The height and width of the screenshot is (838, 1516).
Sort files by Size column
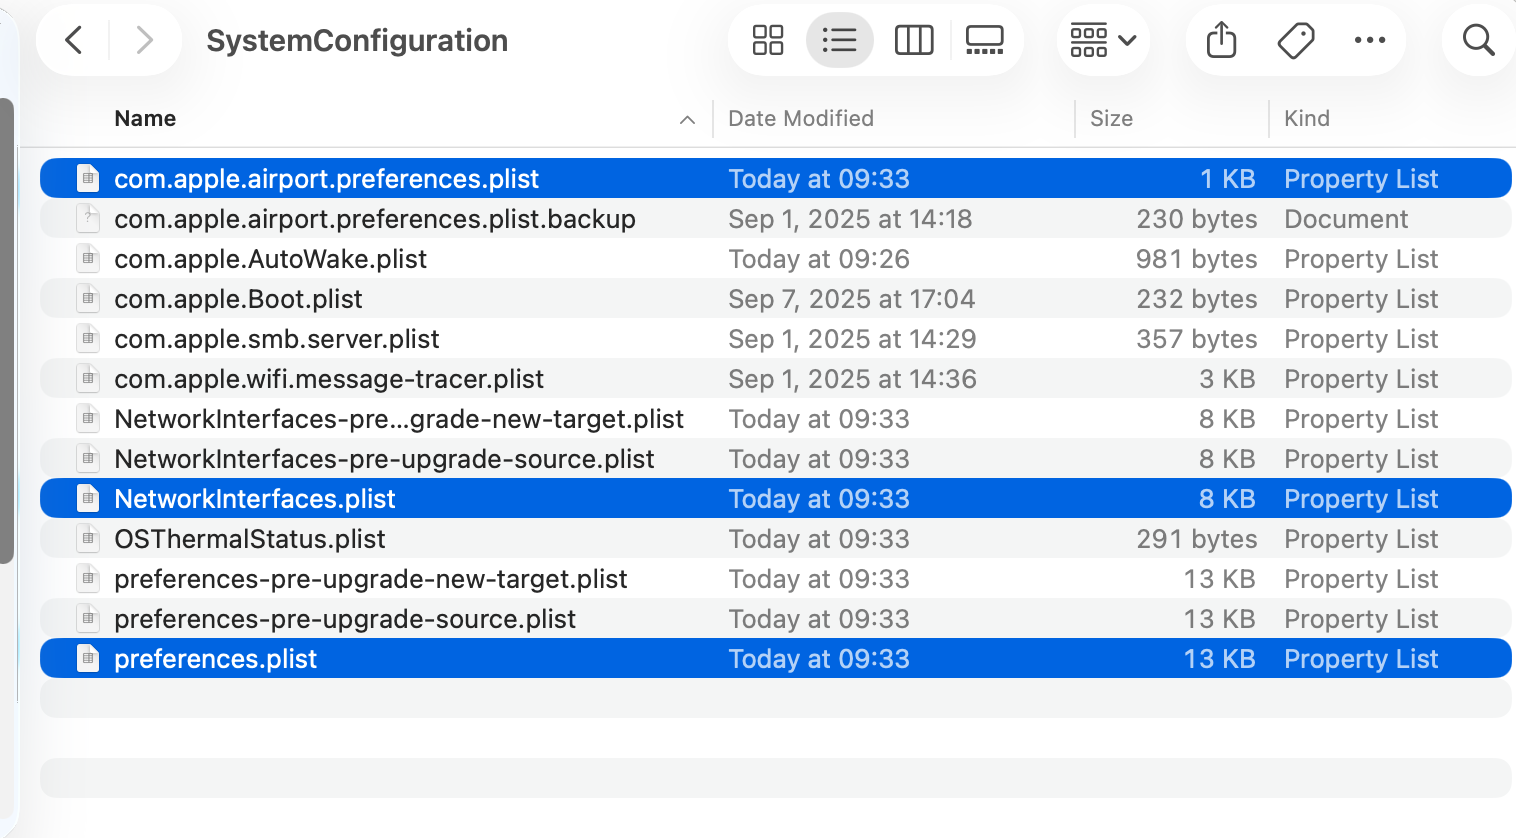[1111, 119]
